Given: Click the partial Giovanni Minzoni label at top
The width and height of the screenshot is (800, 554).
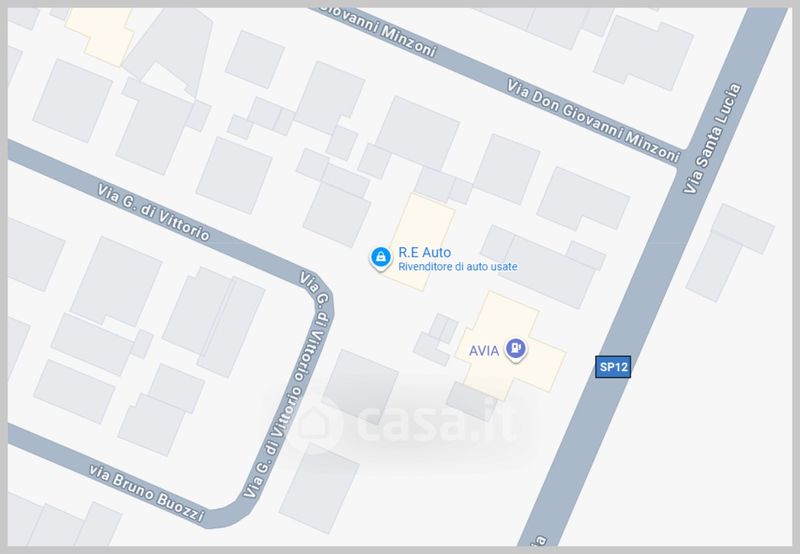Looking at the screenshot, I should click(x=378, y=32).
